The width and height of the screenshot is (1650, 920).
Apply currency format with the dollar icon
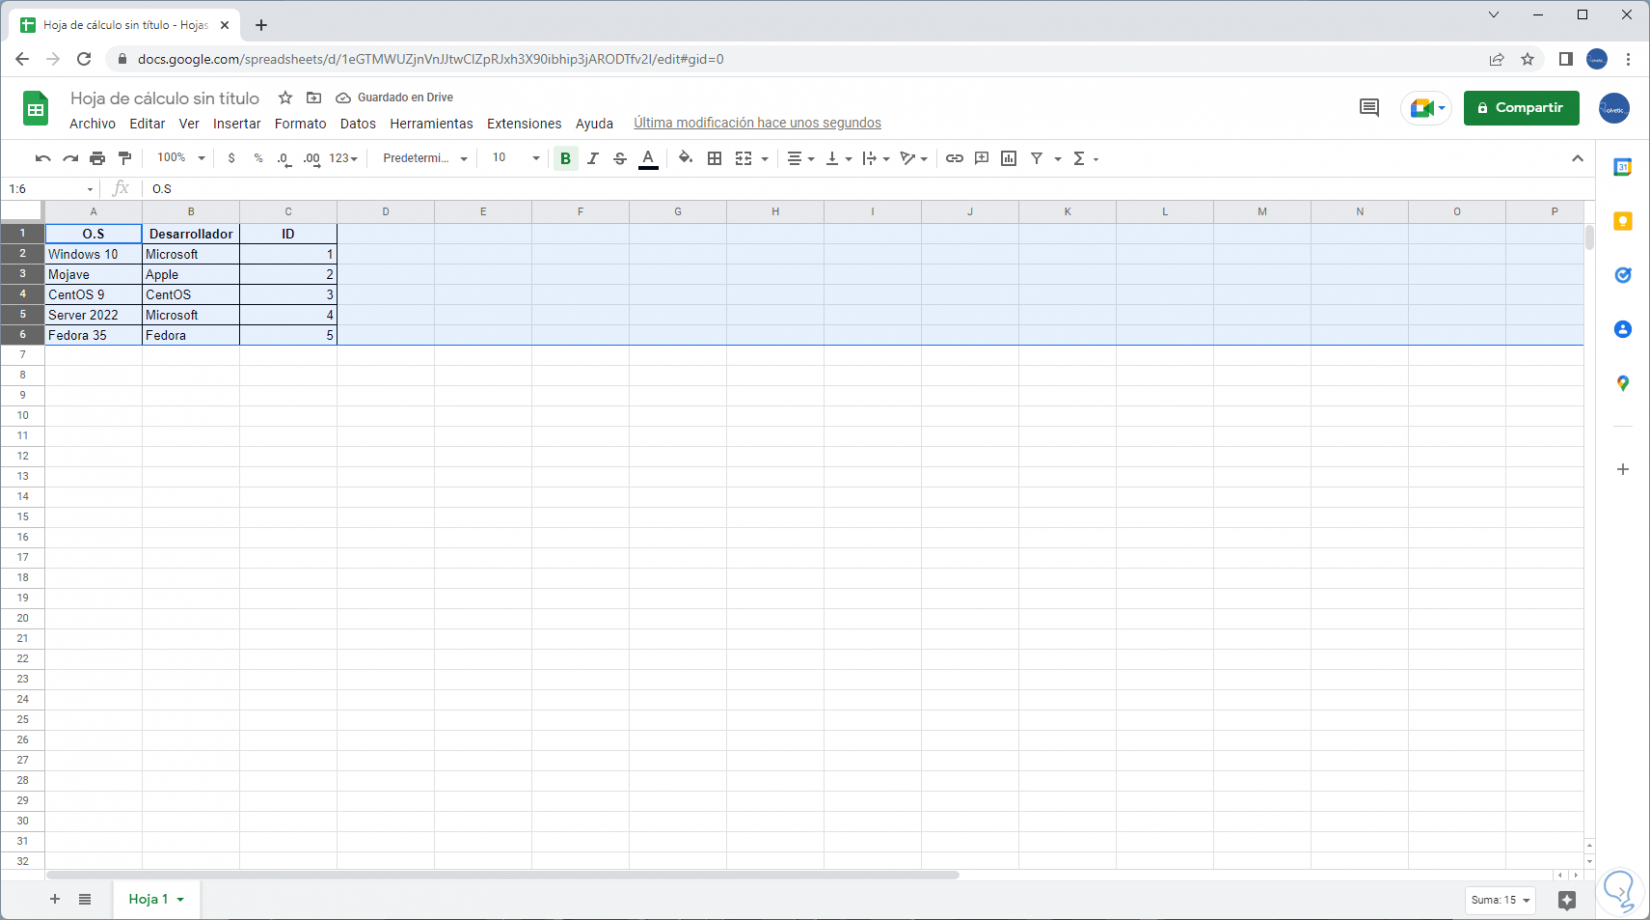tap(231, 158)
